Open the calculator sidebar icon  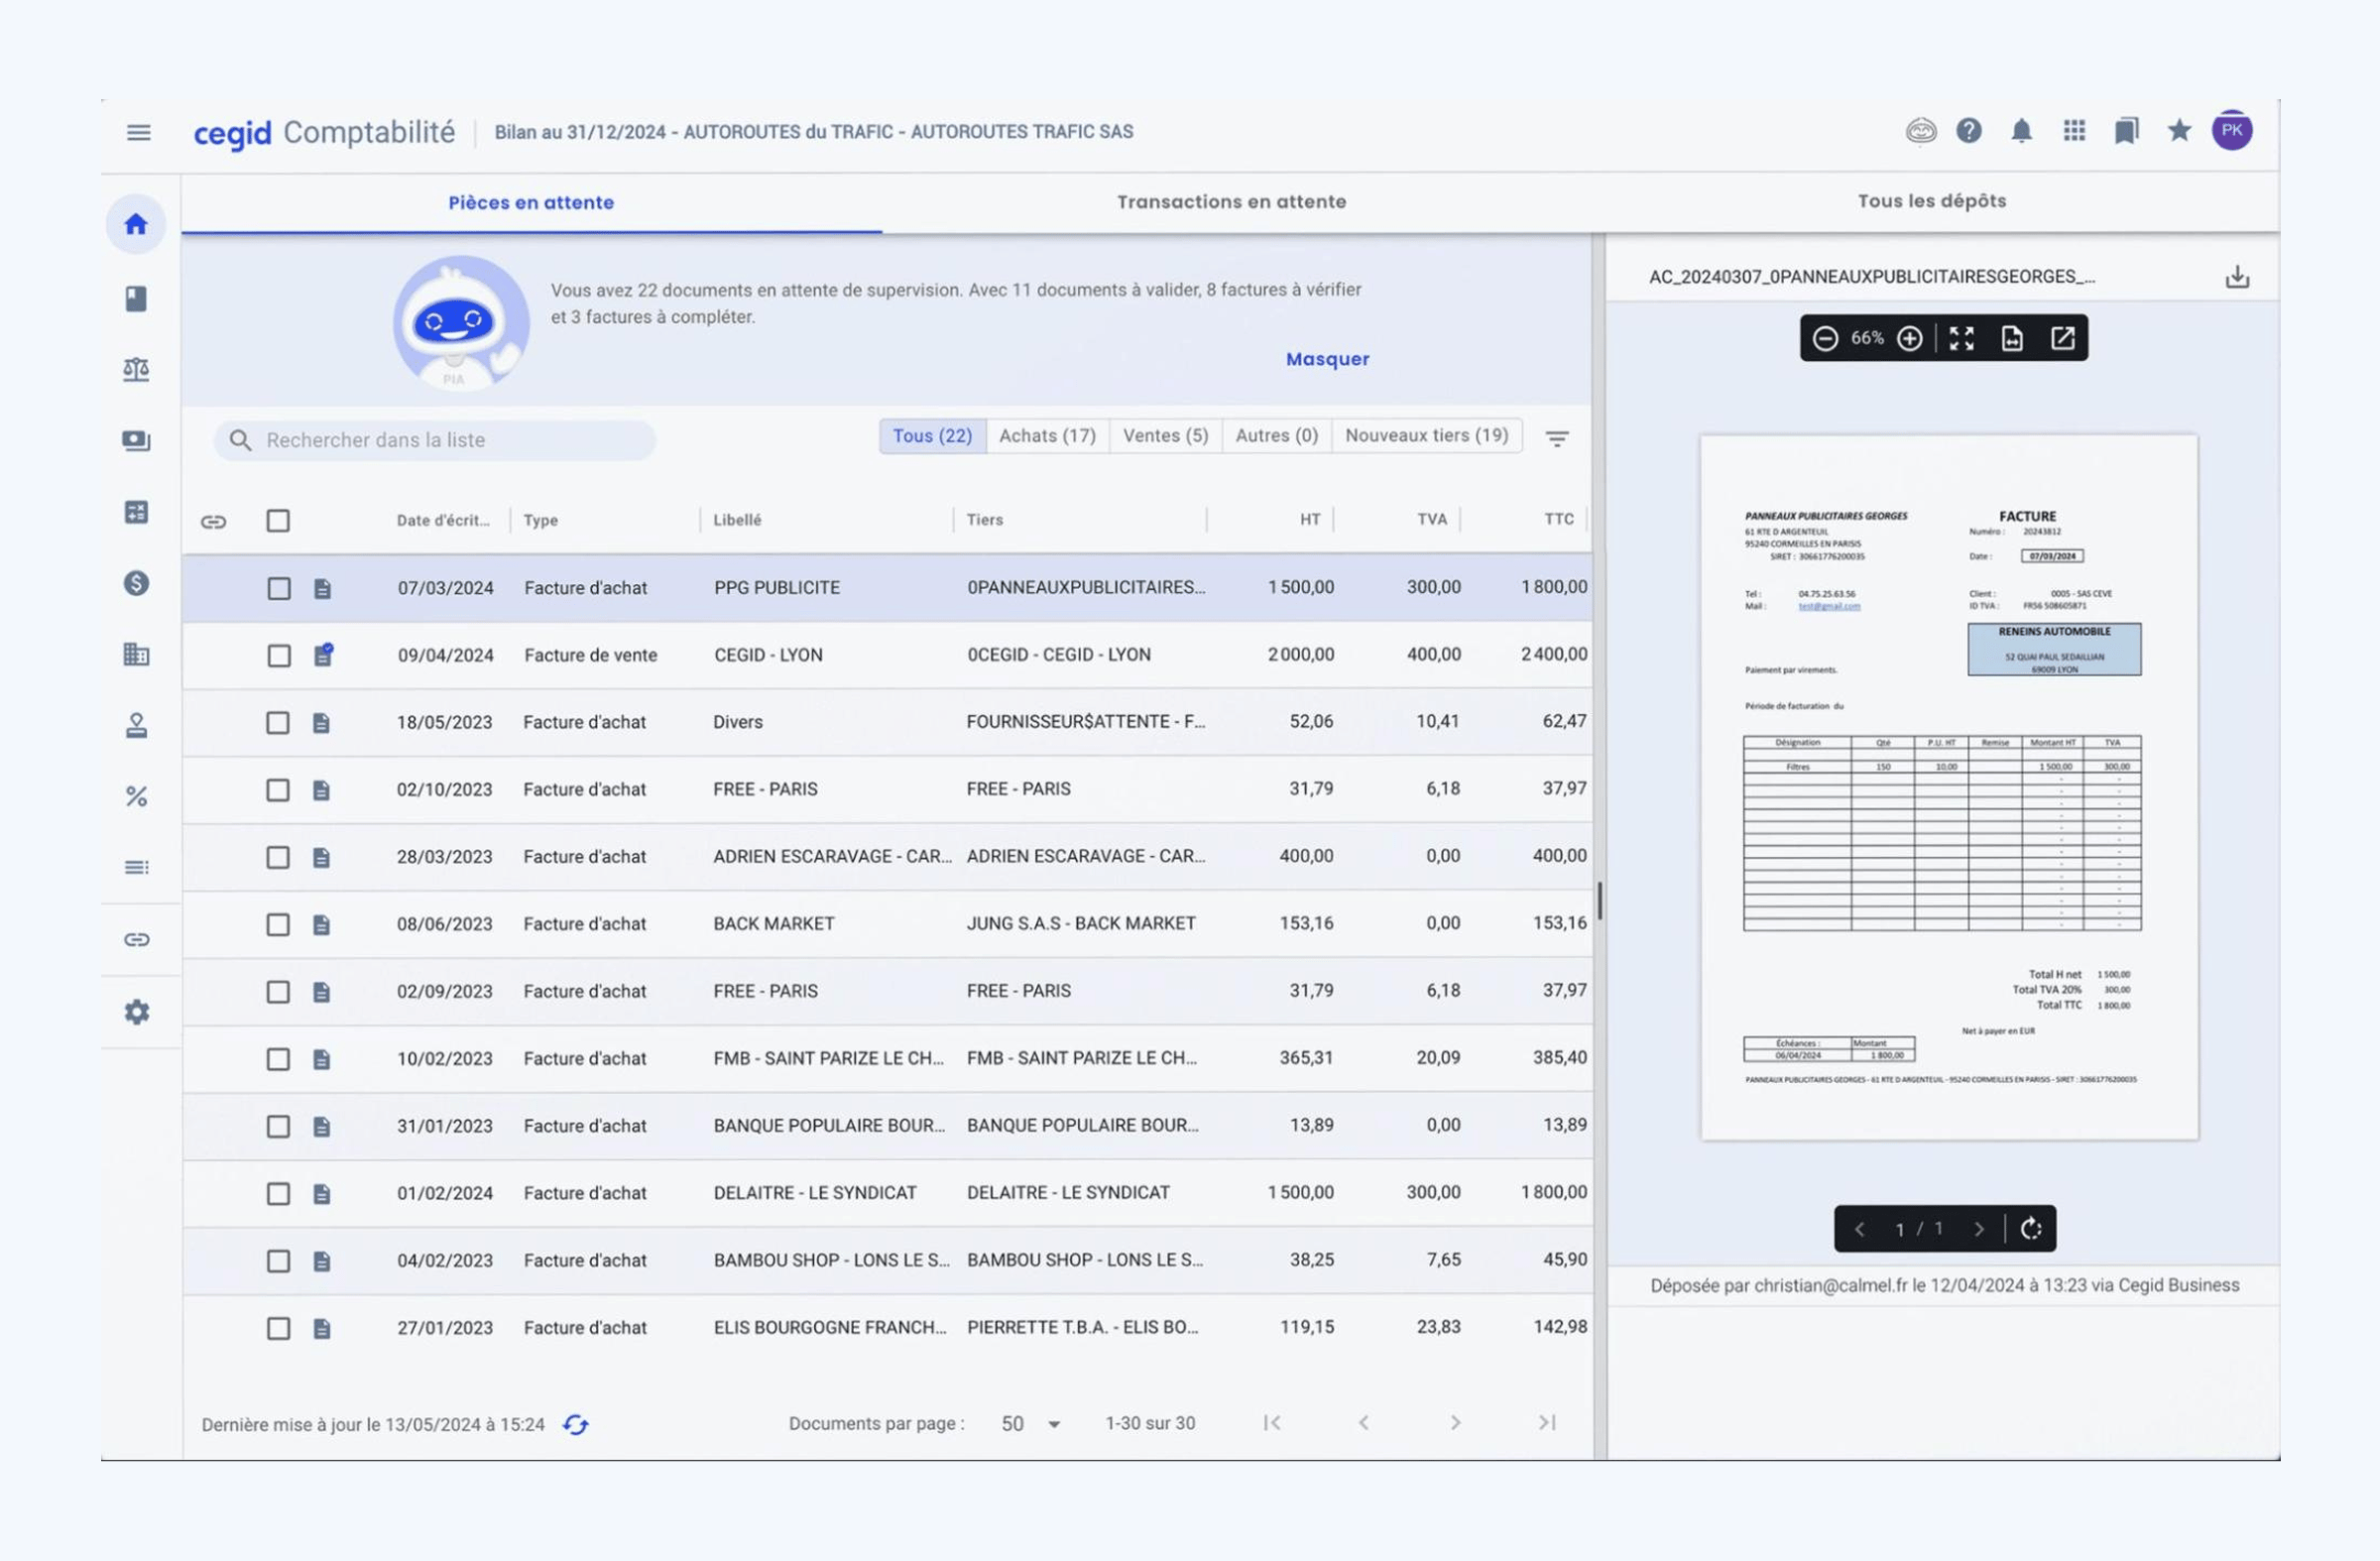tap(136, 512)
